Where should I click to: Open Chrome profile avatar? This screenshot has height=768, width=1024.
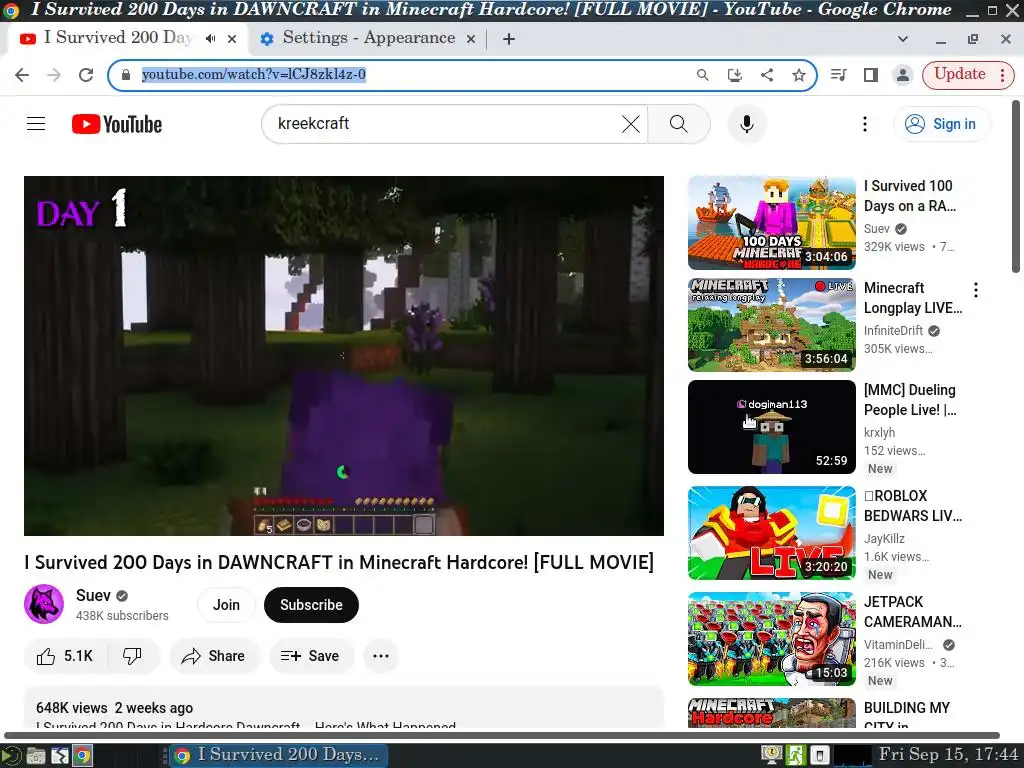point(903,75)
